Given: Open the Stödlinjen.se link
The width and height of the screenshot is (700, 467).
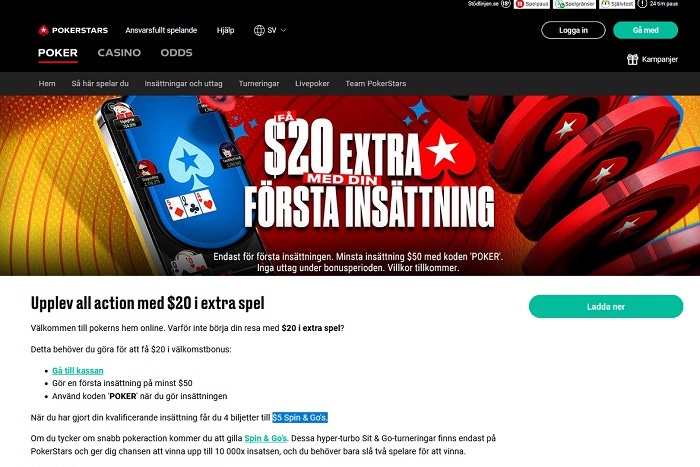Looking at the screenshot, I should [x=483, y=4].
